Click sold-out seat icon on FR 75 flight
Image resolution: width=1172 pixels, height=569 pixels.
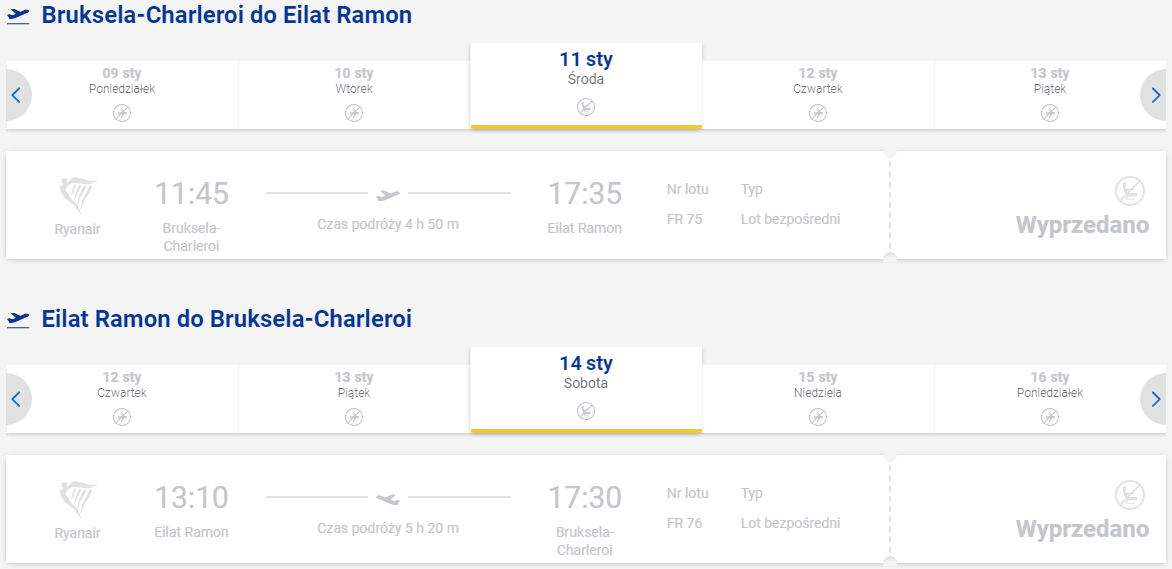[1129, 191]
